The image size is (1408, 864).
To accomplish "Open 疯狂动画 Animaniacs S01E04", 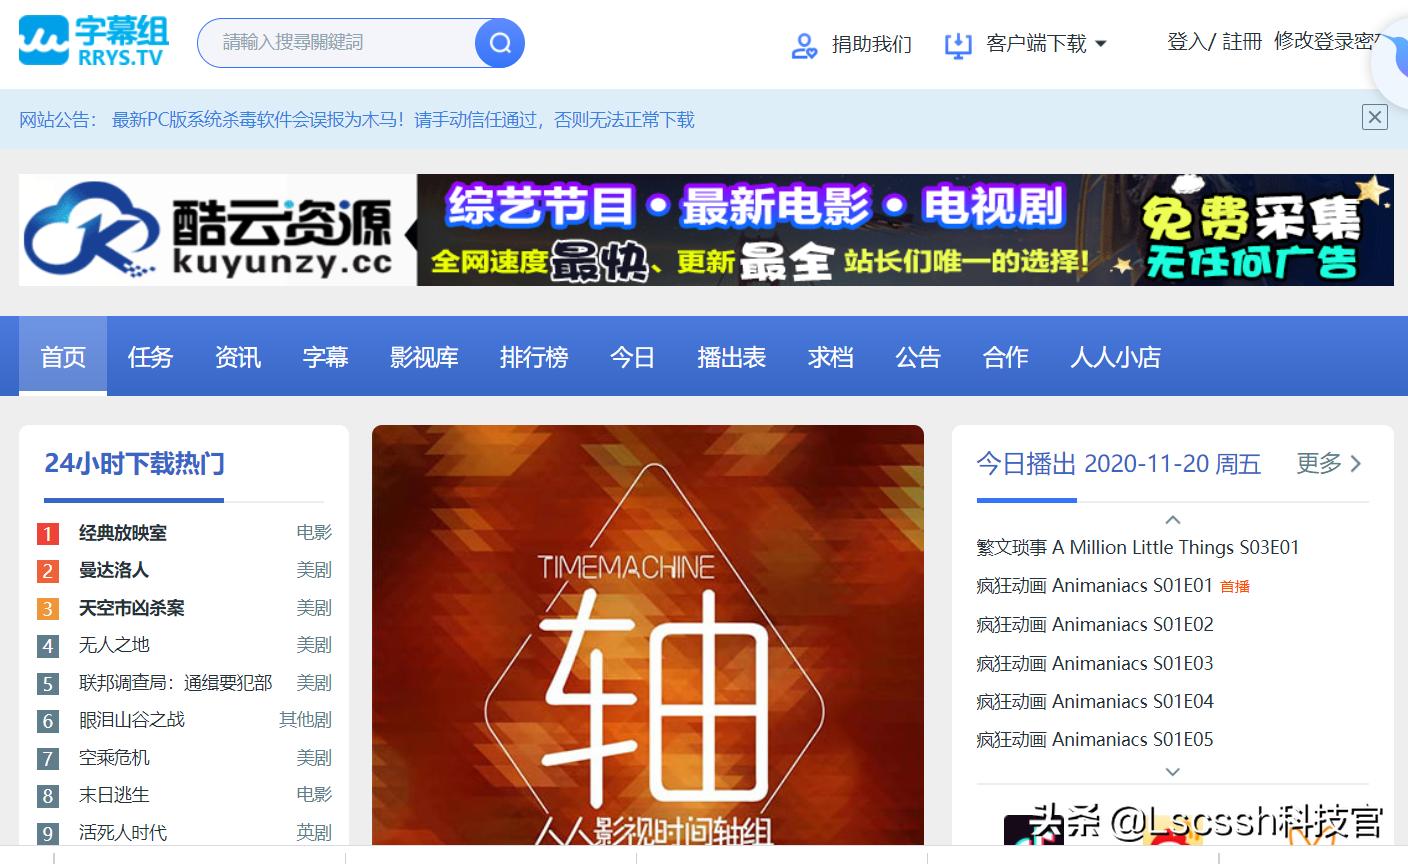I will point(1095,701).
